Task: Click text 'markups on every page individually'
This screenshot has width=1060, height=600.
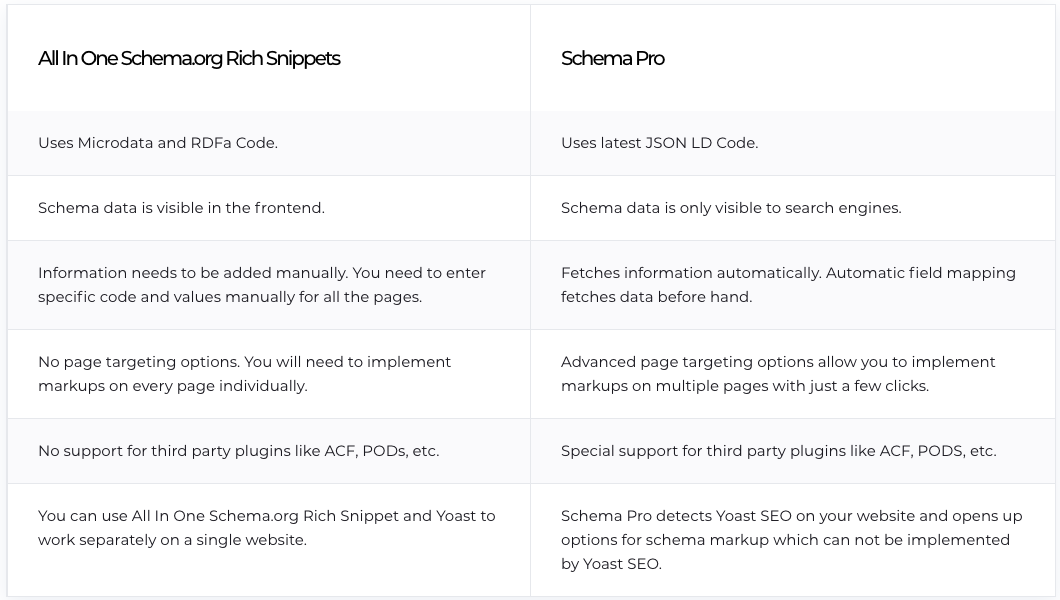Action: (x=172, y=386)
